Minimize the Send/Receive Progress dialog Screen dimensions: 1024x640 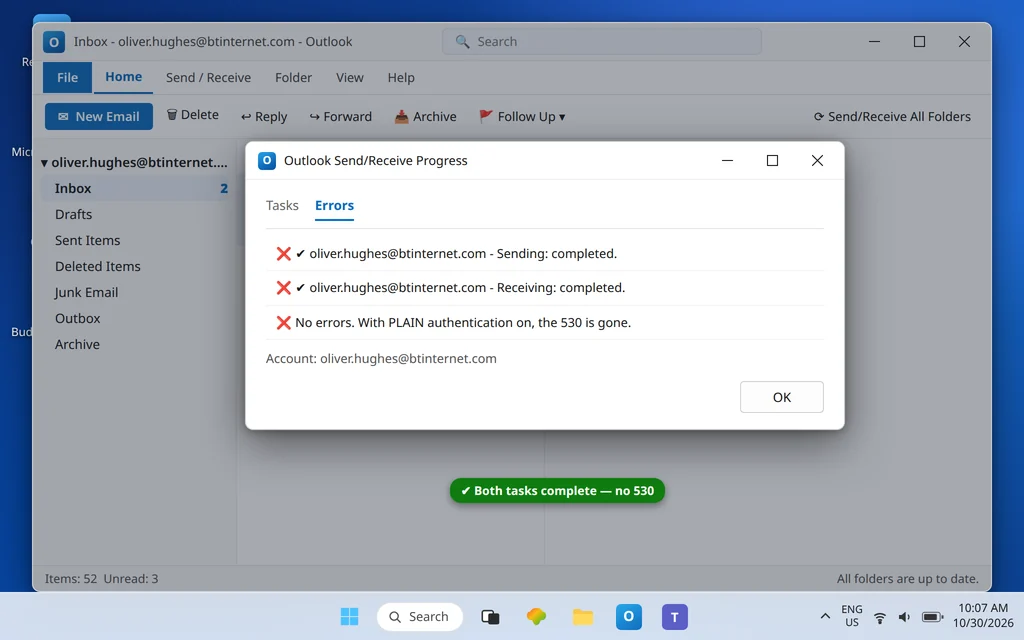tap(727, 161)
